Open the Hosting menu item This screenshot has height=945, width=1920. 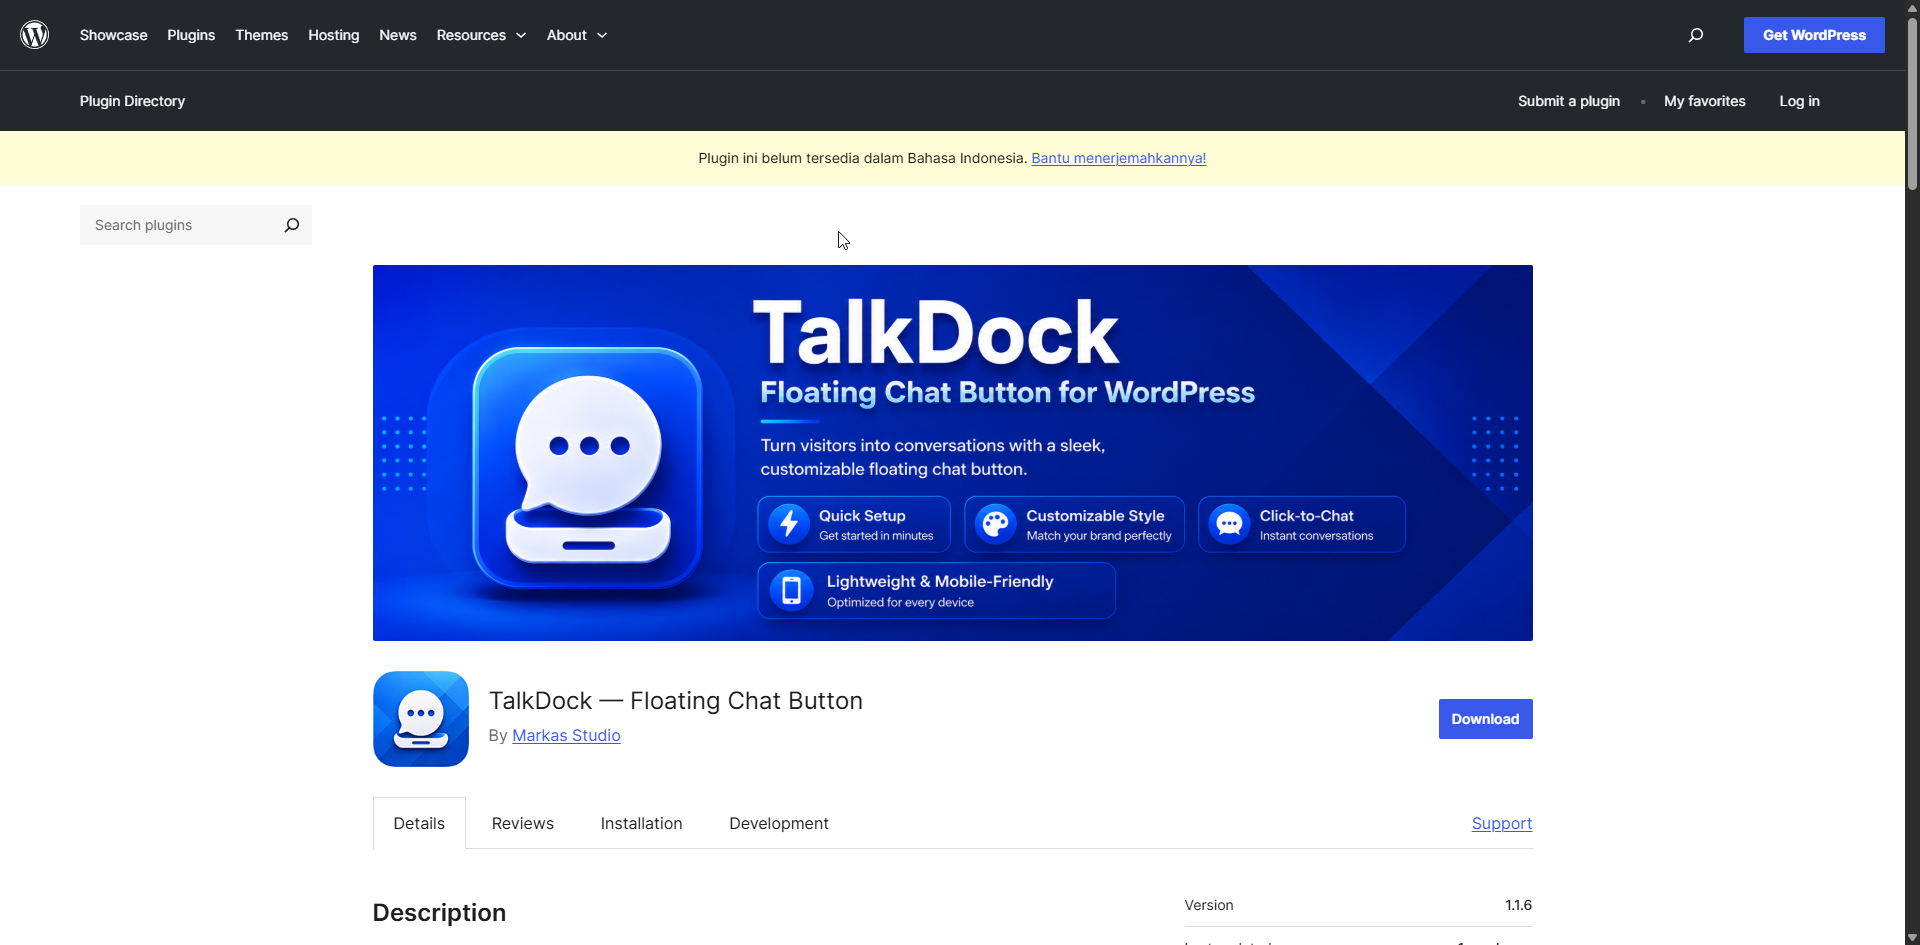[334, 35]
